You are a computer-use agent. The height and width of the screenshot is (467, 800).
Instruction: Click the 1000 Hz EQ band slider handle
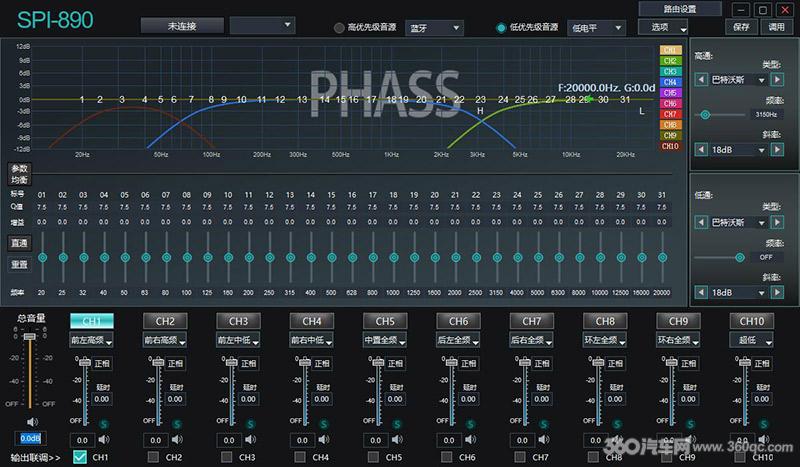point(393,258)
